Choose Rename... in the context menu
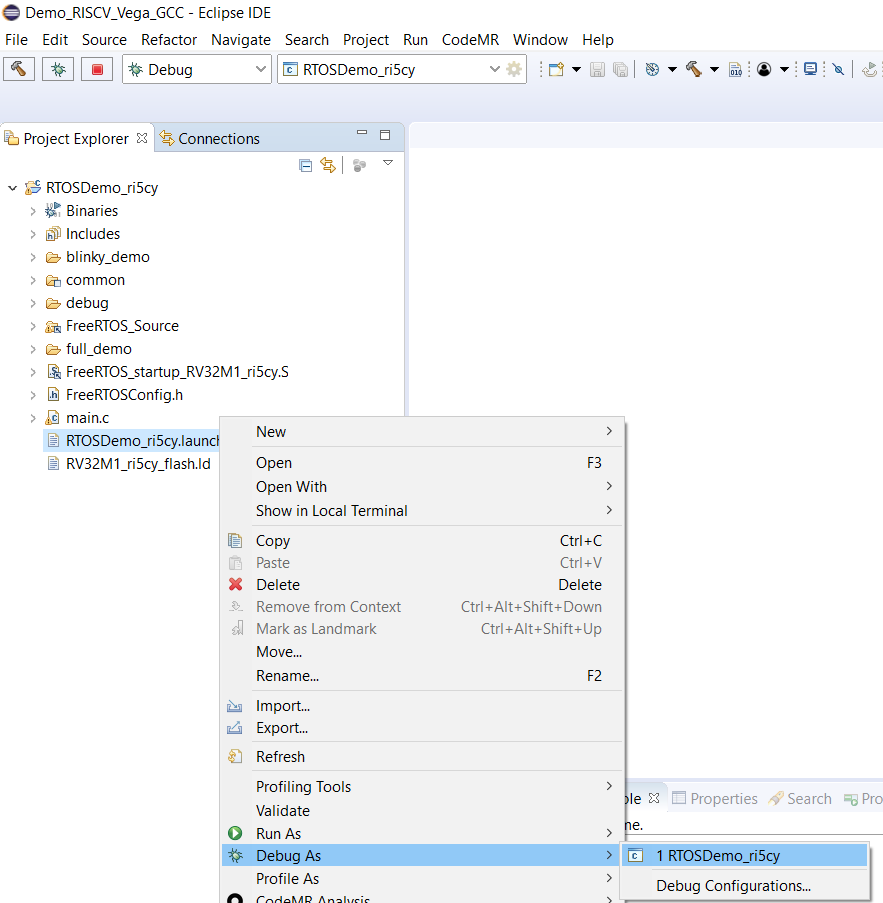Viewport: 883px width, 903px height. tap(422, 676)
